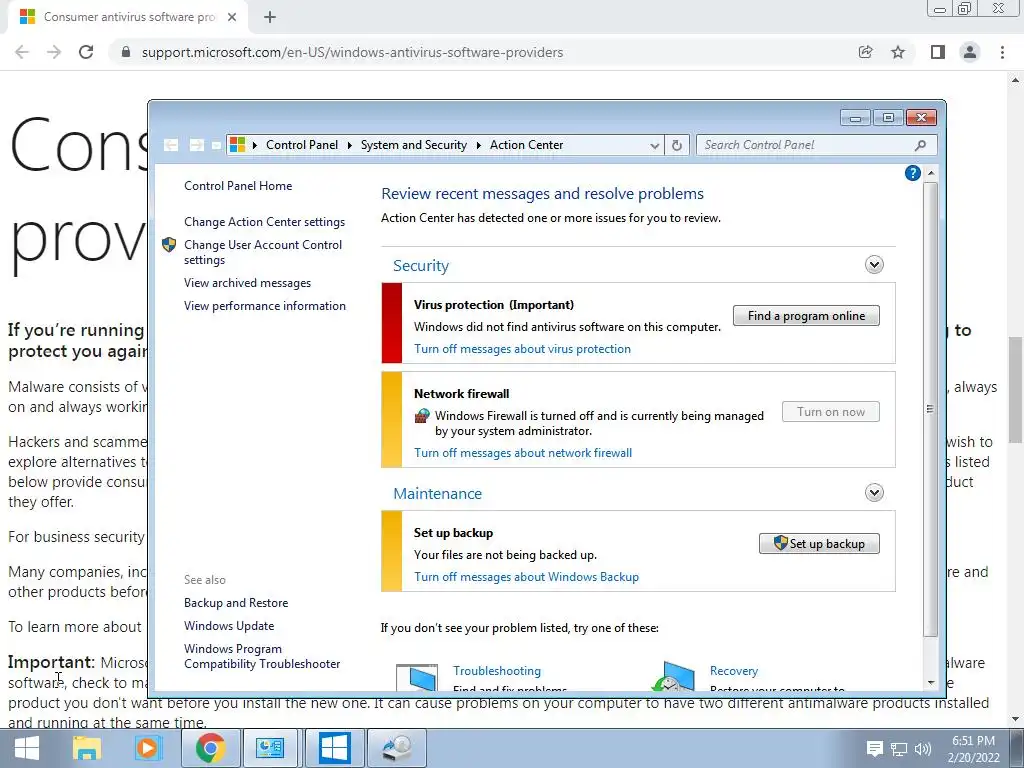Click the Chrome back arrow
The width and height of the screenshot is (1024, 768).
22,52
